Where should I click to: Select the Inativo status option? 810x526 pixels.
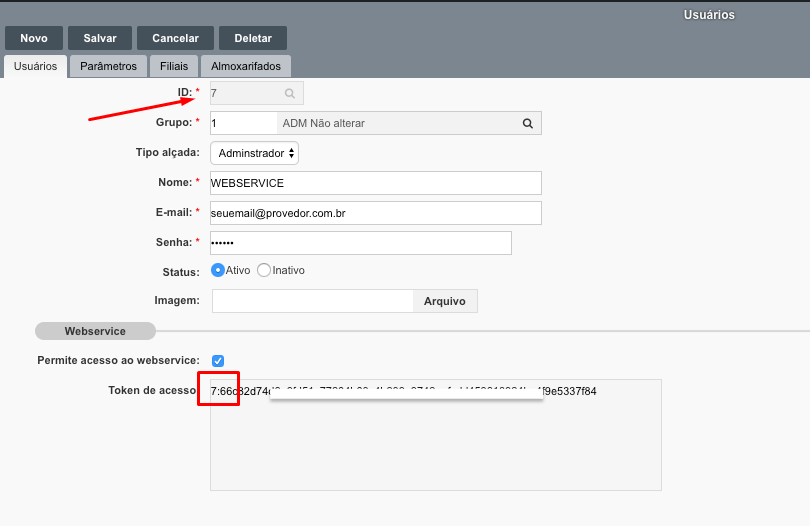point(264,270)
